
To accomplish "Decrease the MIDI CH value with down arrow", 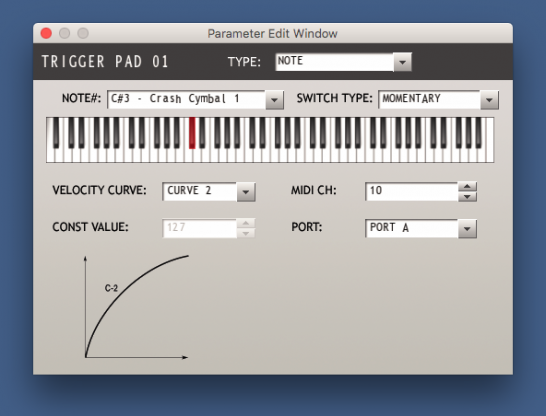I will pyautogui.click(x=467, y=197).
